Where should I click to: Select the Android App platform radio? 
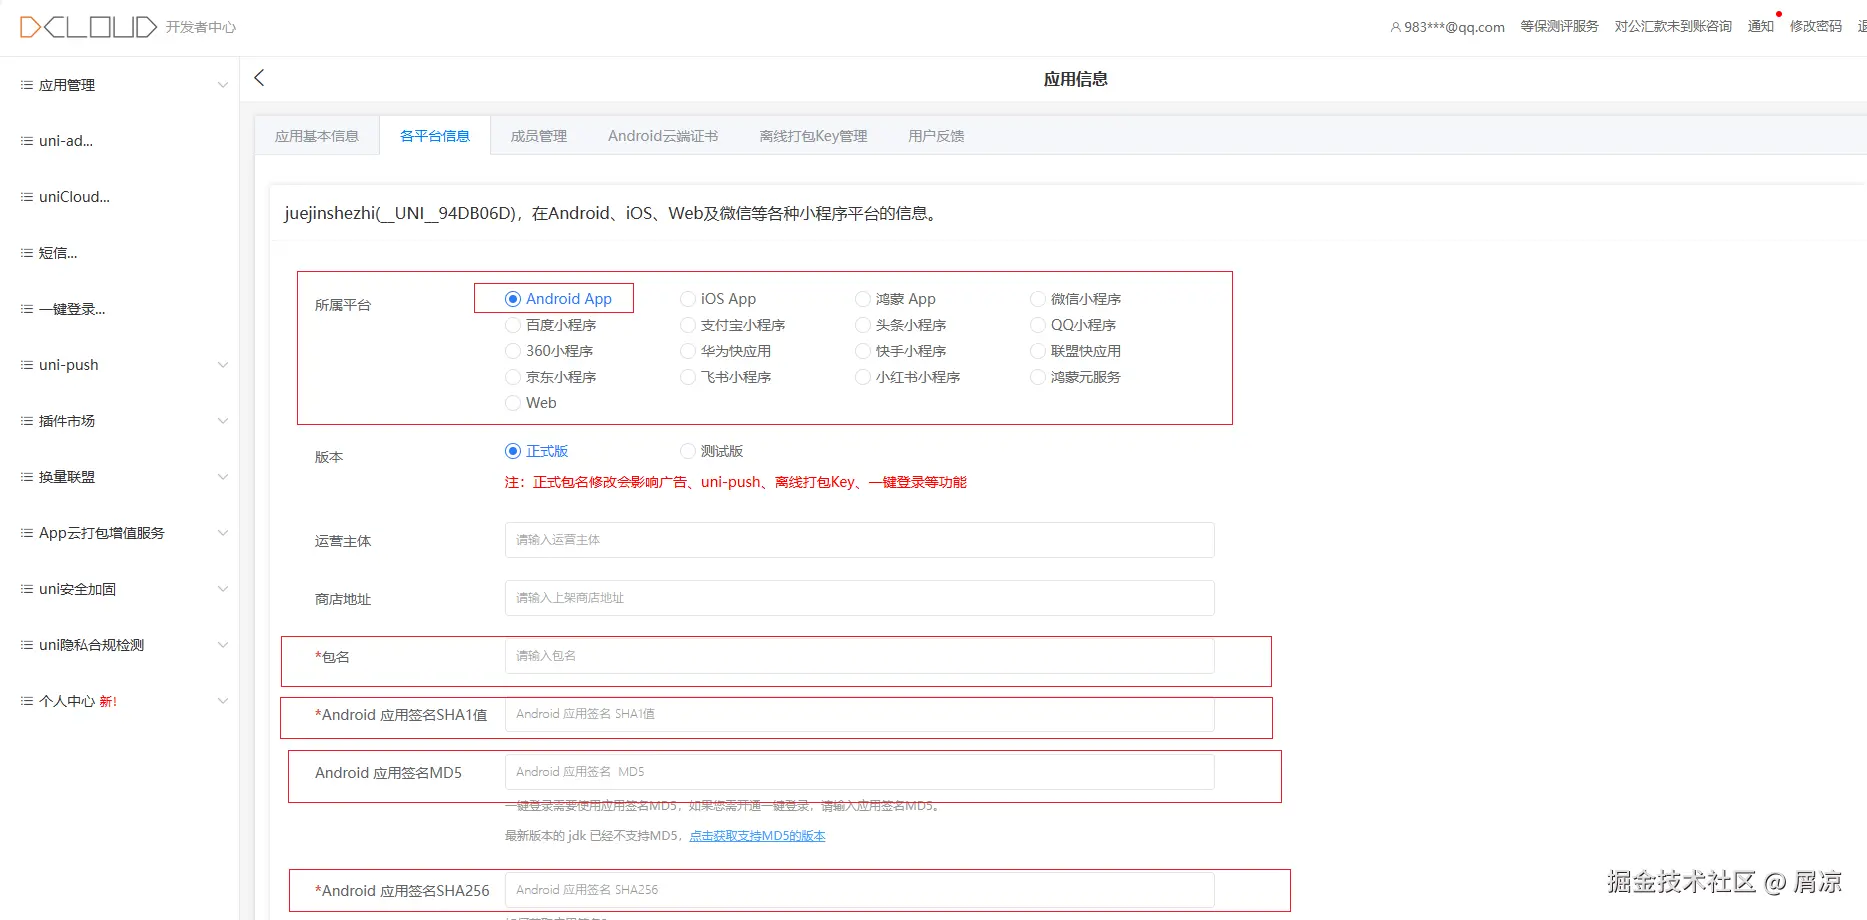point(513,299)
